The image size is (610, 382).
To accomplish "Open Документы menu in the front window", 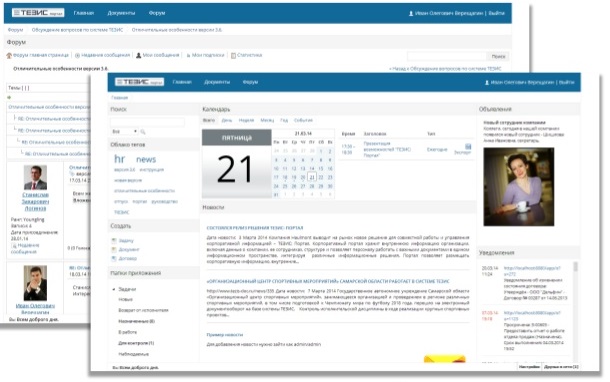I will tap(217, 82).
